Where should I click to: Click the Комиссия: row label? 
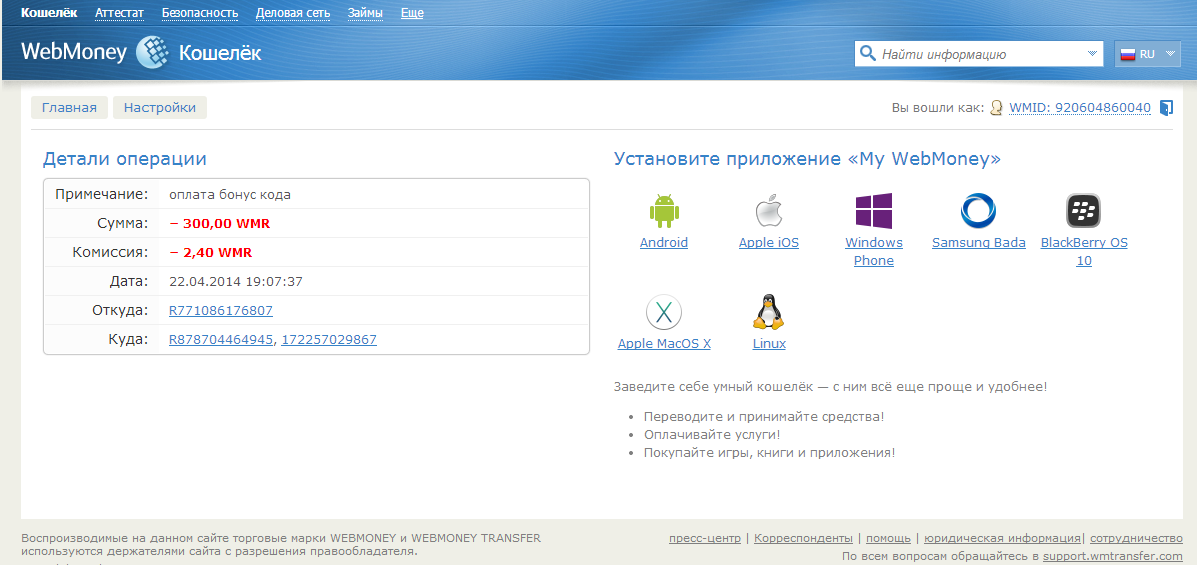coord(111,253)
